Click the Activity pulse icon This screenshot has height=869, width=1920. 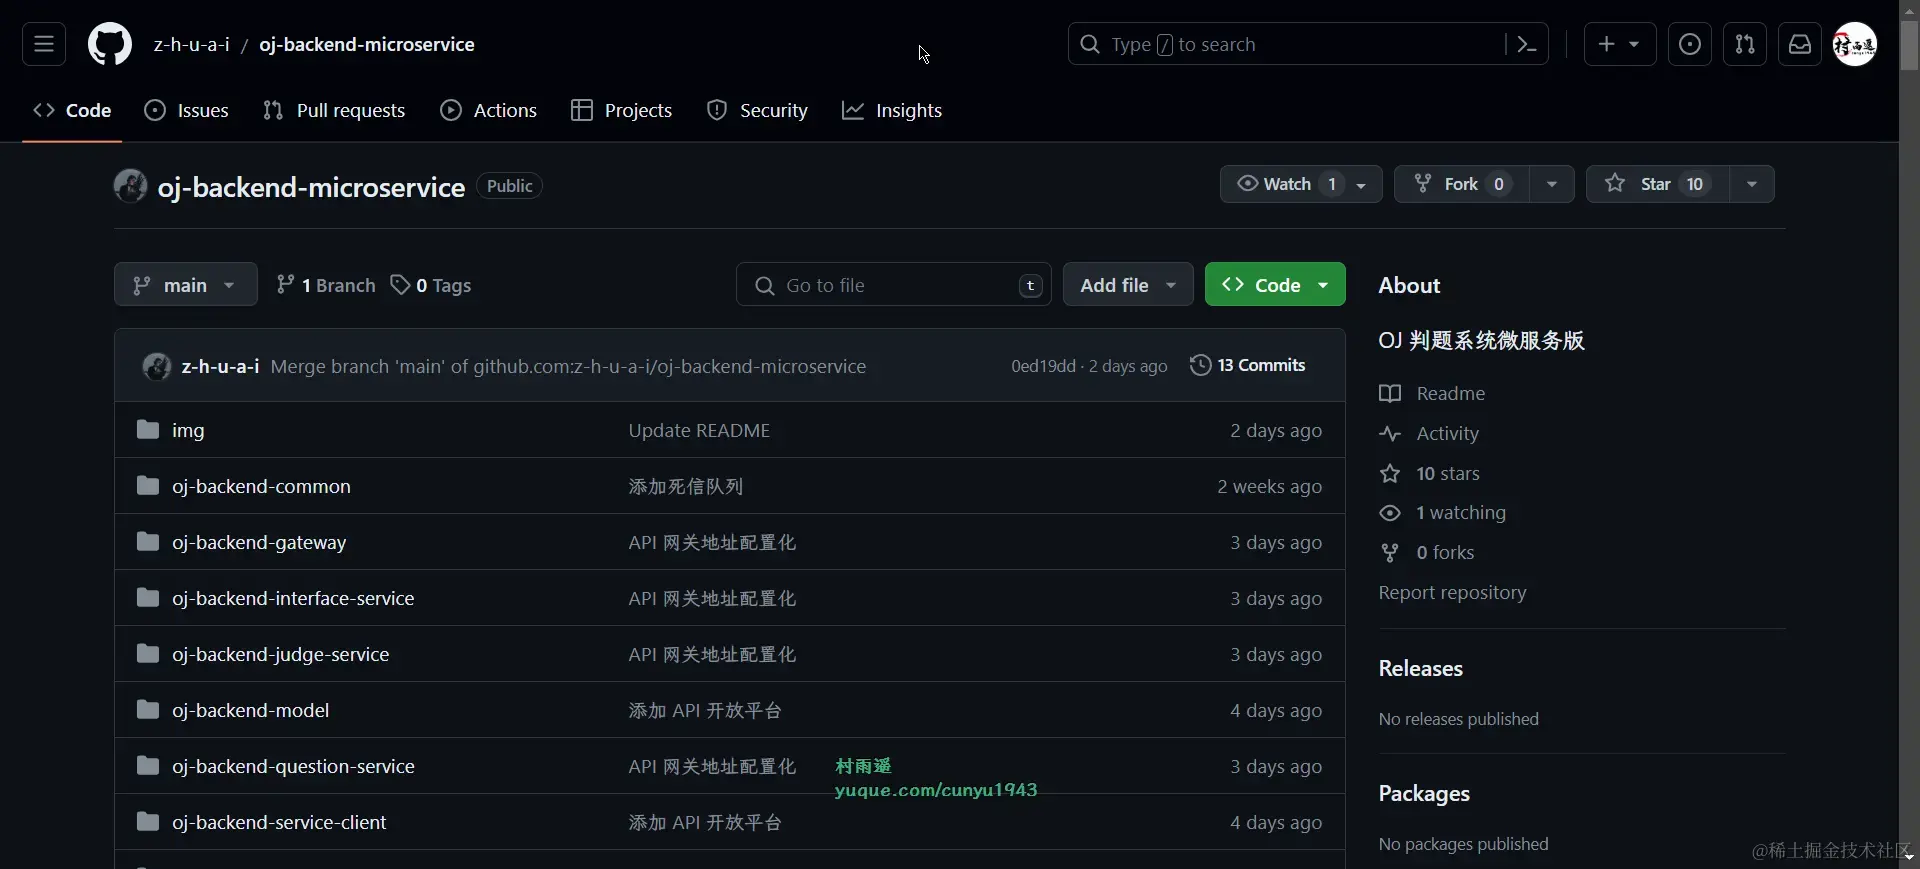pyautogui.click(x=1390, y=433)
